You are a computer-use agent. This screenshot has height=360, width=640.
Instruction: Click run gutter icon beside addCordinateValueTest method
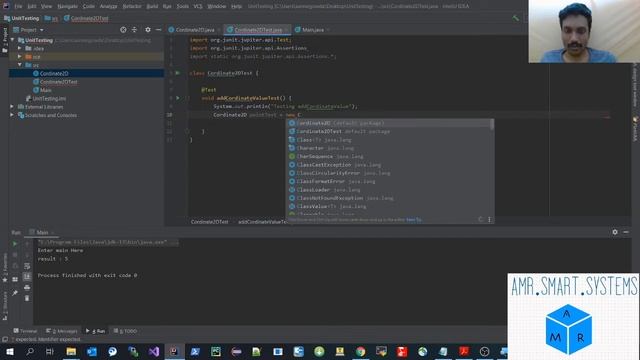[178, 98]
